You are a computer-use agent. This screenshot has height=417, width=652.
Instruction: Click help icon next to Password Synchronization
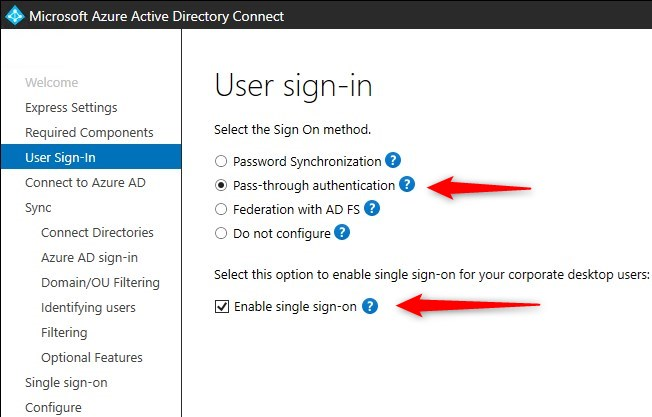point(393,160)
